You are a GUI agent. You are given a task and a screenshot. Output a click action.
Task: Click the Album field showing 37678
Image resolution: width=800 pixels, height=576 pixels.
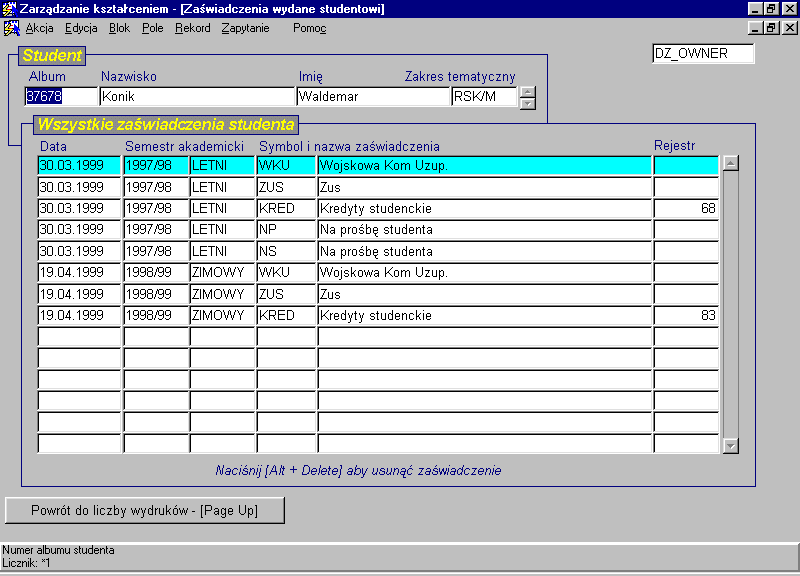point(61,96)
